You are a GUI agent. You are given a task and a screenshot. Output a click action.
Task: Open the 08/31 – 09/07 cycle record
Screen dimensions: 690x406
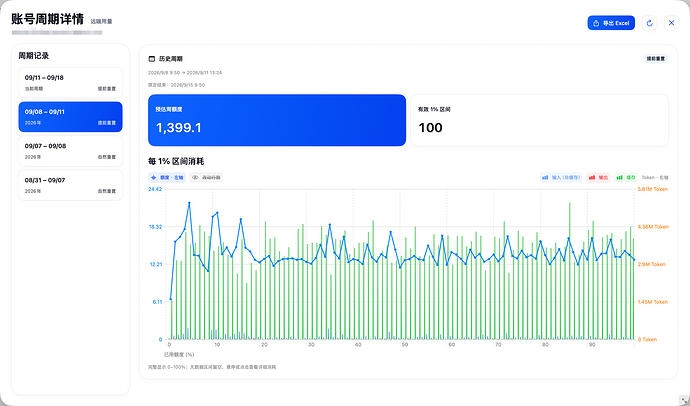pos(70,185)
